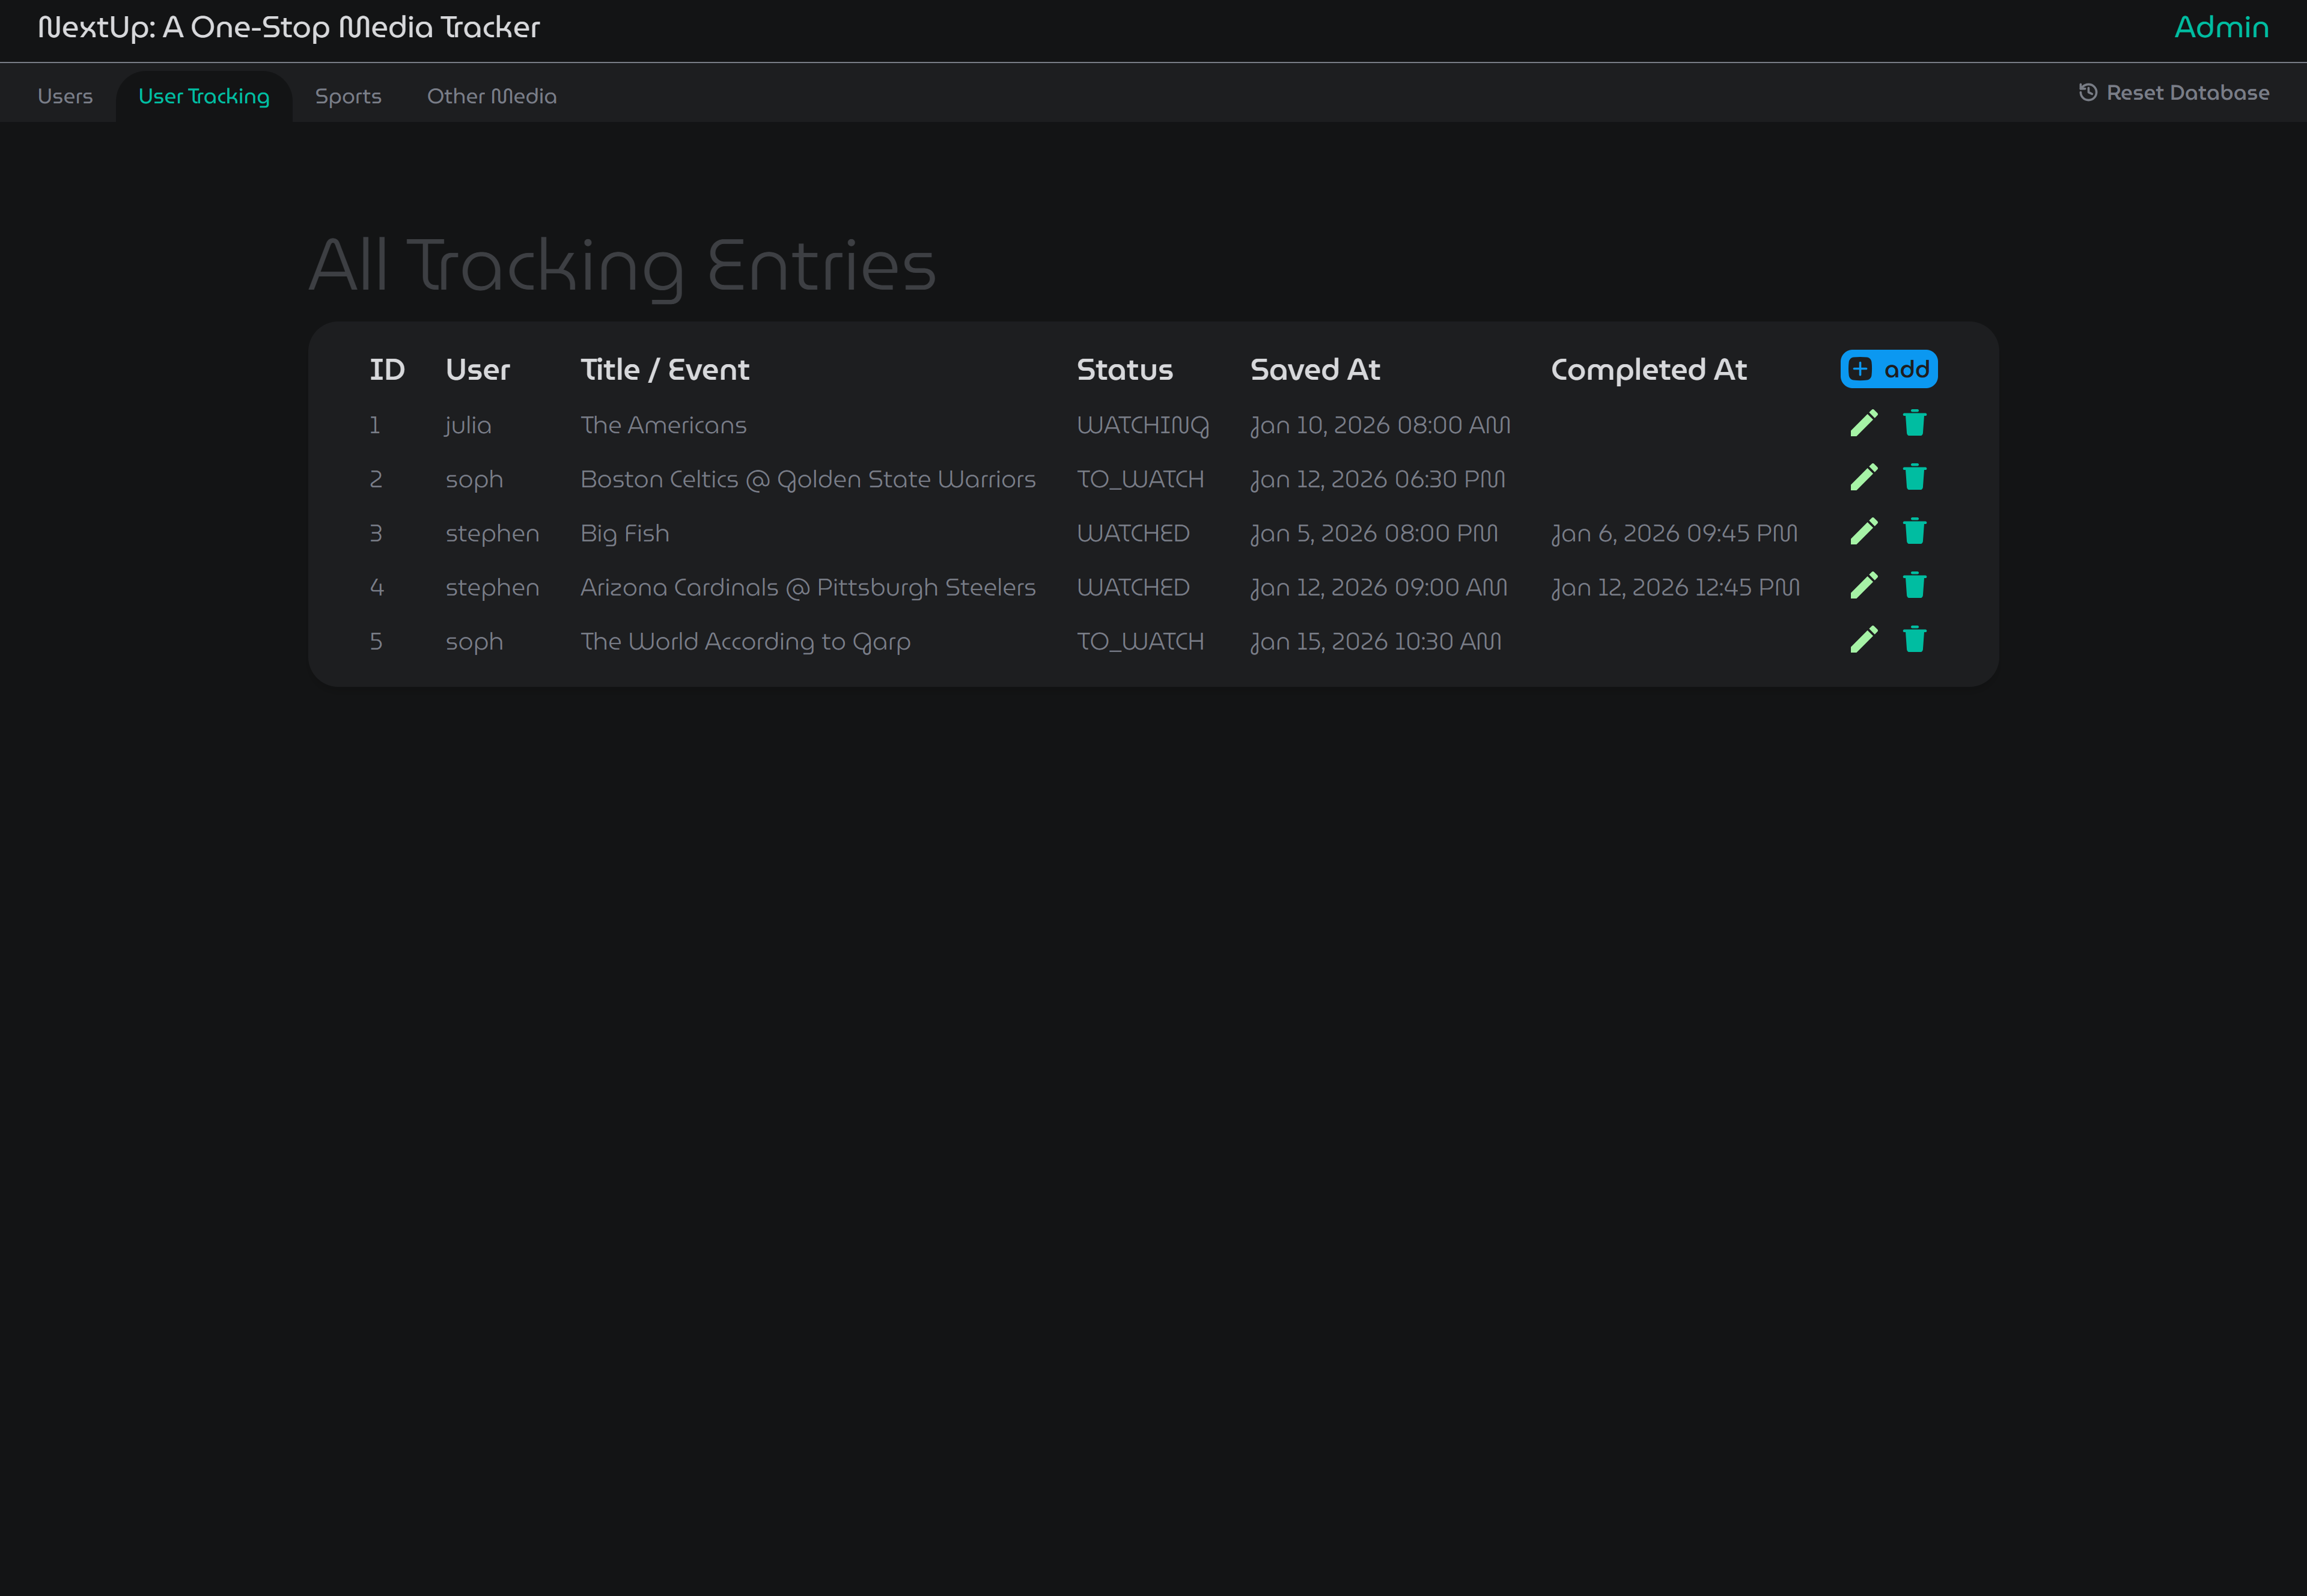Edit stephen's Big Fish entry
Viewport: 2307px width, 1596px height.
1863,532
